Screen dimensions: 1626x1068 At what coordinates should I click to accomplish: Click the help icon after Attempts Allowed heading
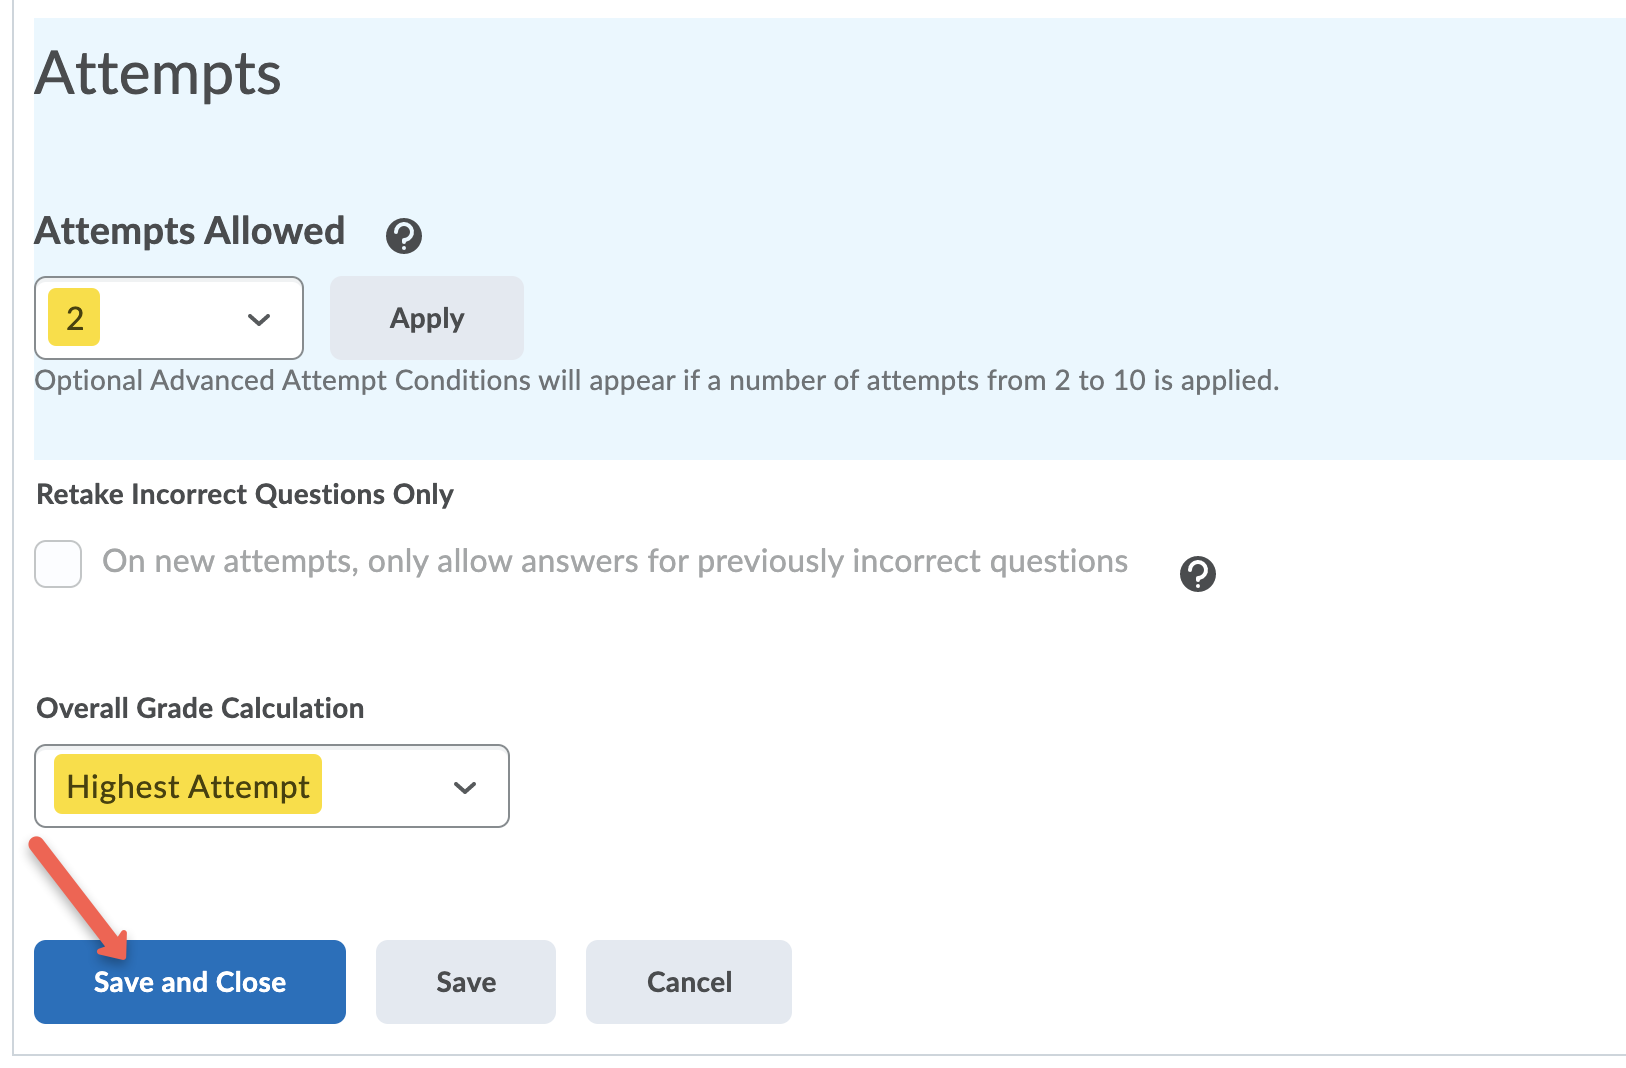[x=403, y=236]
